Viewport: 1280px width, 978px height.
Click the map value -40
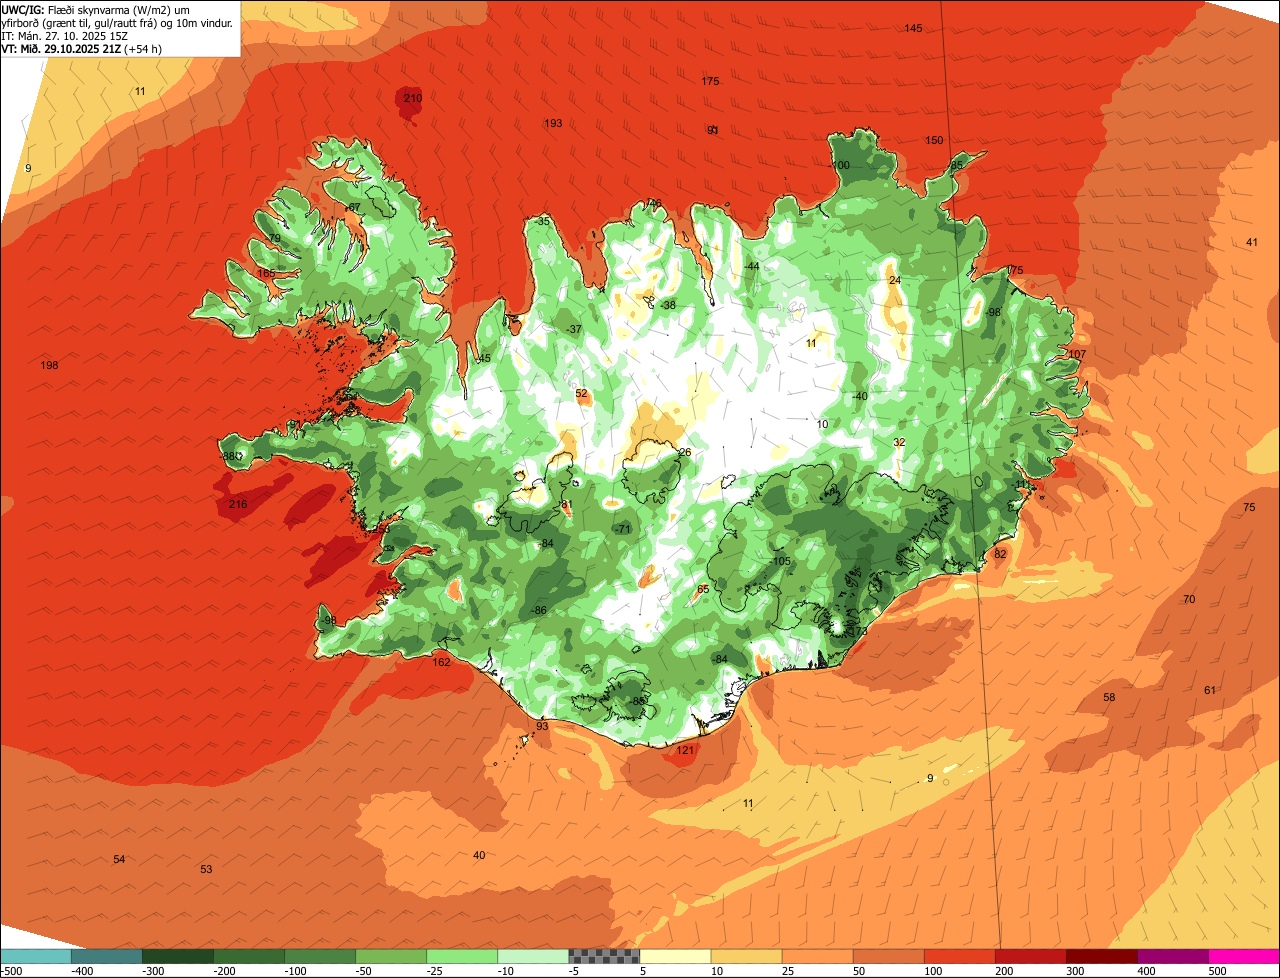[x=859, y=396]
